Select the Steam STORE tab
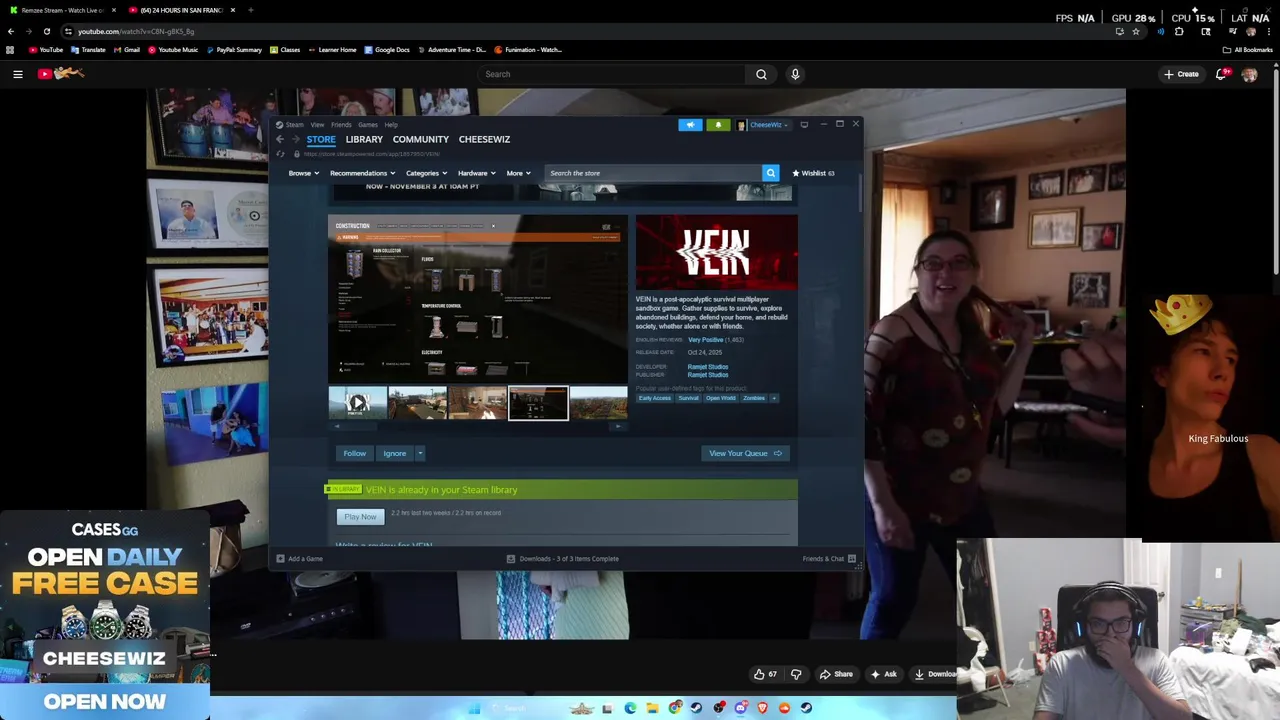This screenshot has width=1280, height=720. point(321,139)
